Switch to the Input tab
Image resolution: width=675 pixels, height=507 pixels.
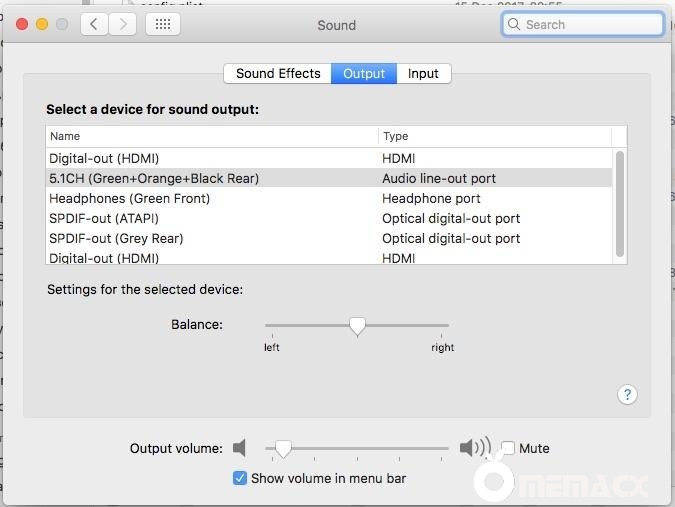click(423, 73)
